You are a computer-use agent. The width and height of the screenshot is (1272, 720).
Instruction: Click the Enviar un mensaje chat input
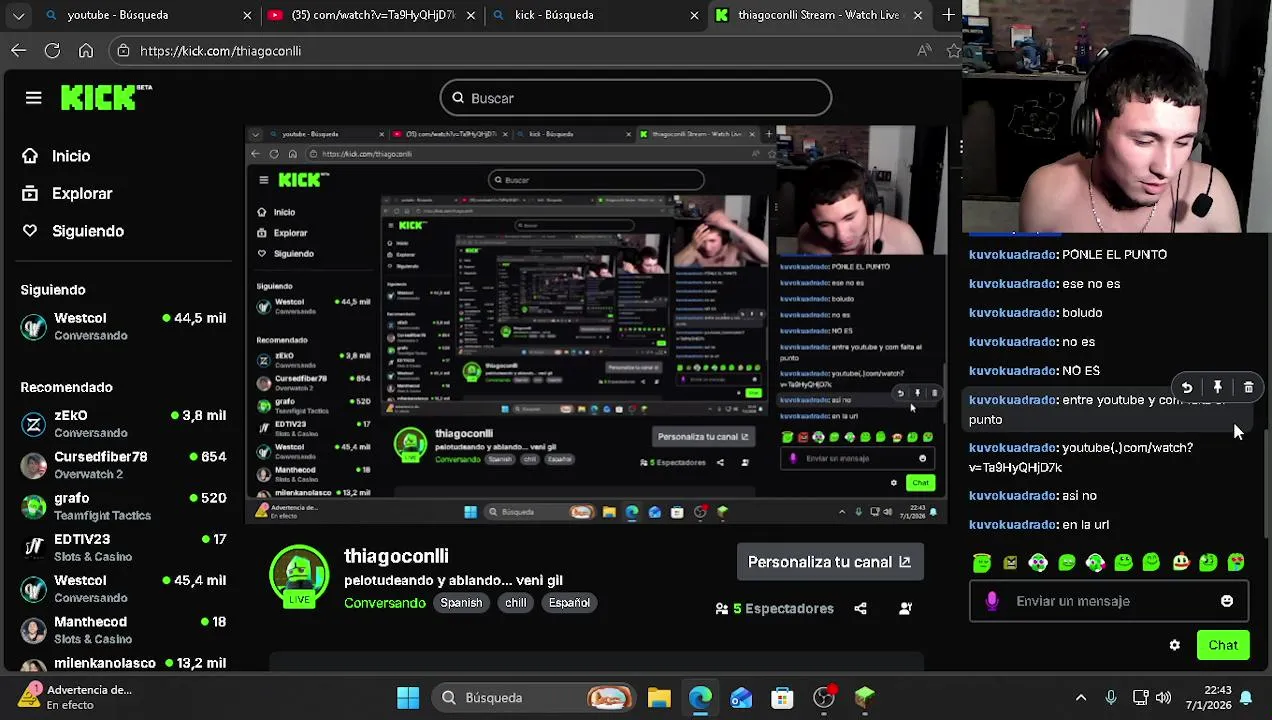coord(1108,601)
